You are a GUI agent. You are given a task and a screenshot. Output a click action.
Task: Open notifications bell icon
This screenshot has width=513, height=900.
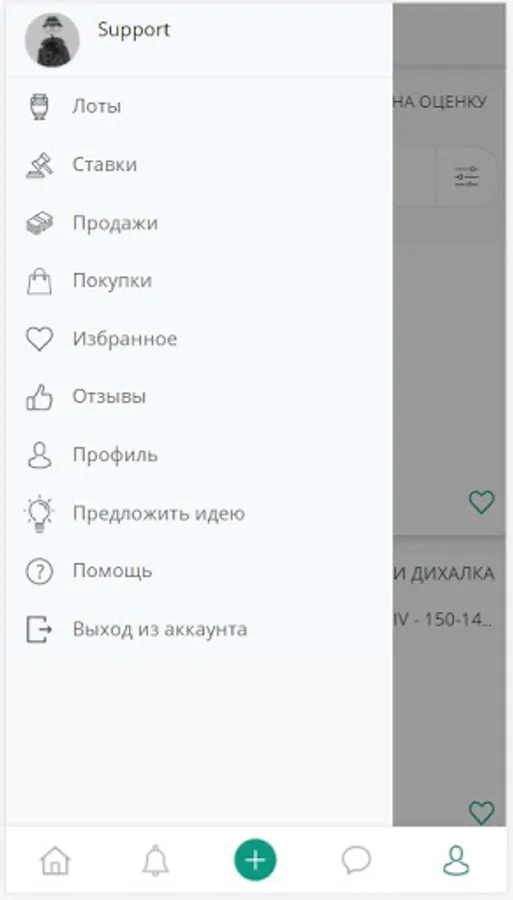(155, 860)
